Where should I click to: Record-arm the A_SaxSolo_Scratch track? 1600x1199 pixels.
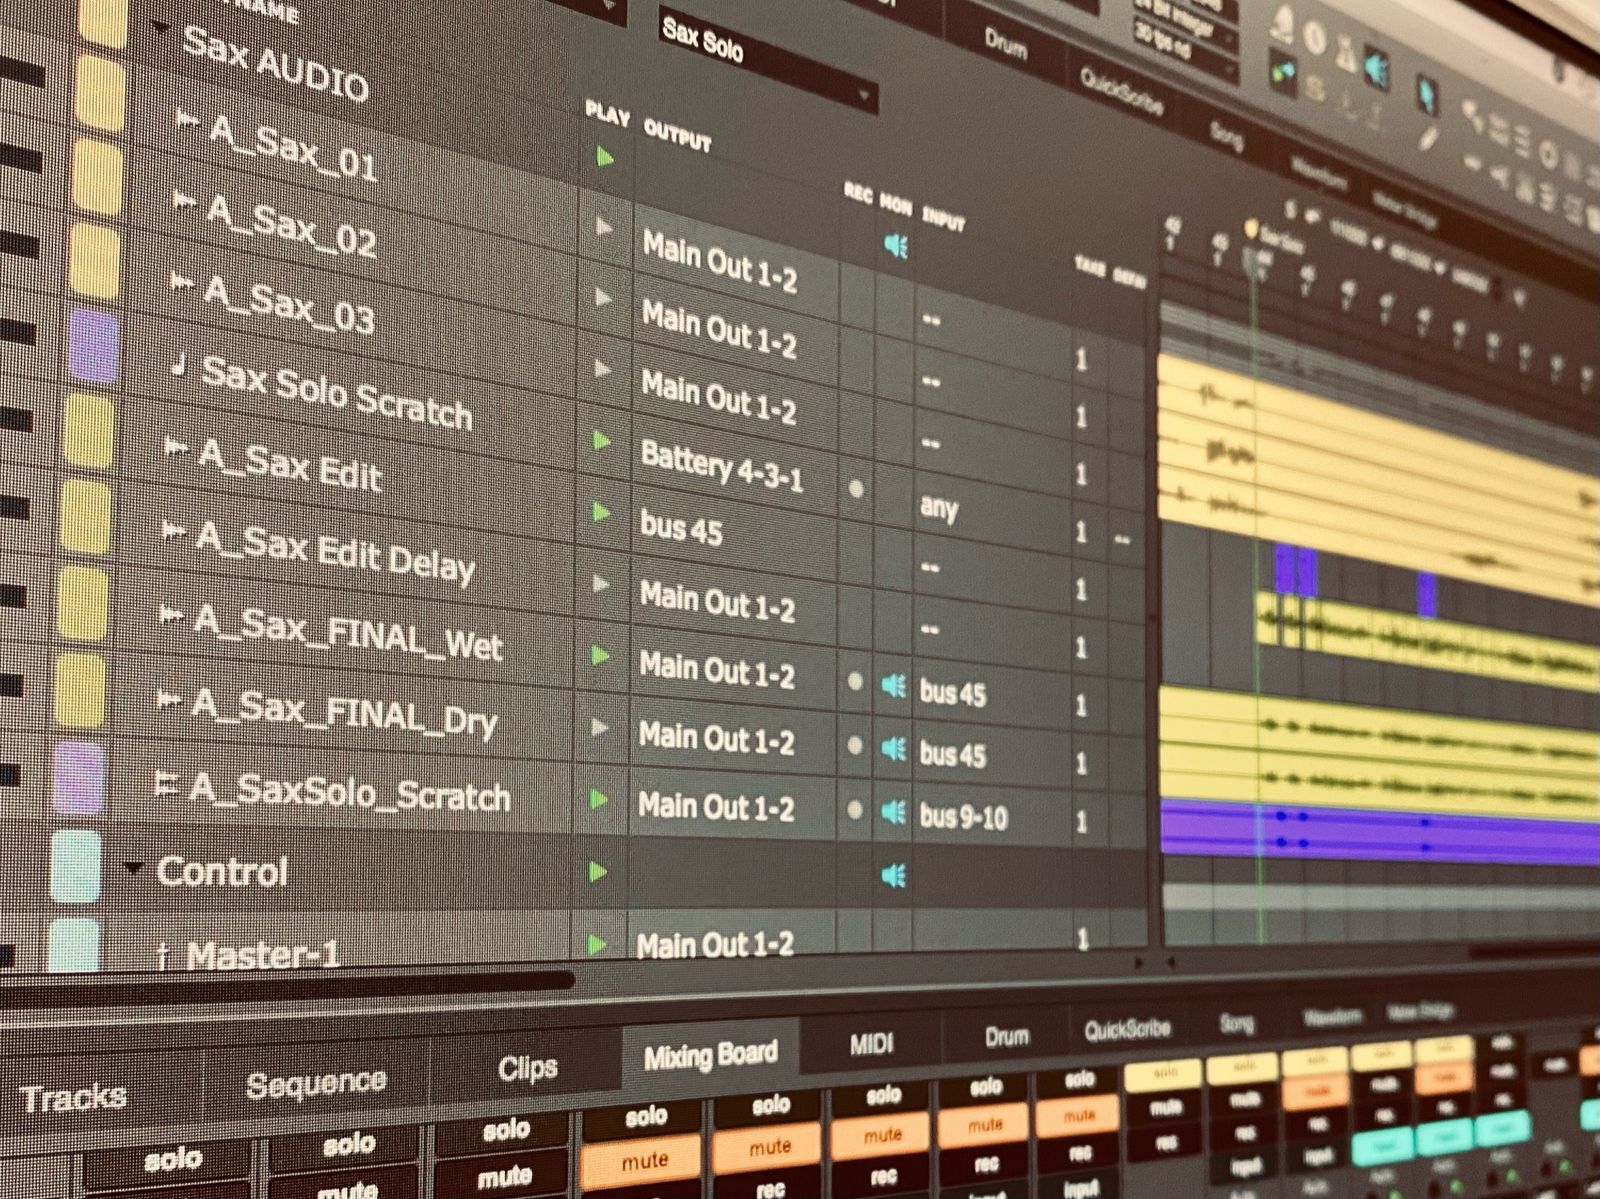point(854,810)
